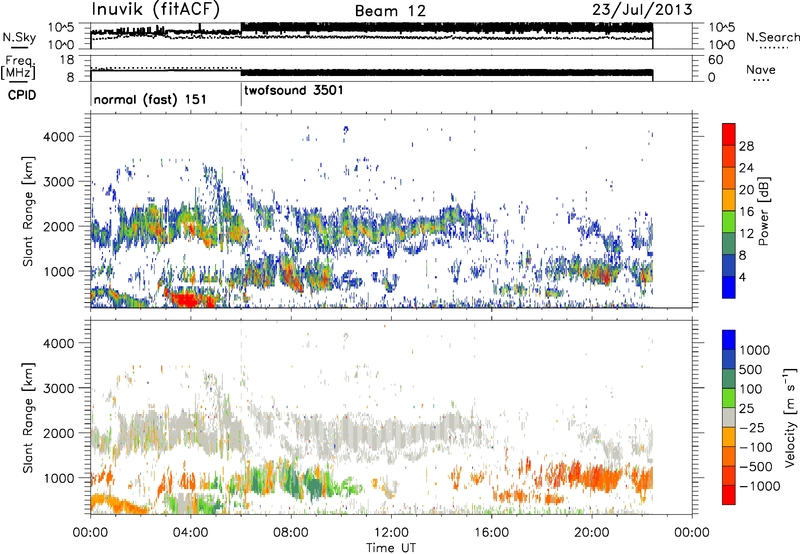Click the '12:00' time tick label
The width and height of the screenshot is (800, 554).
[x=391, y=533]
